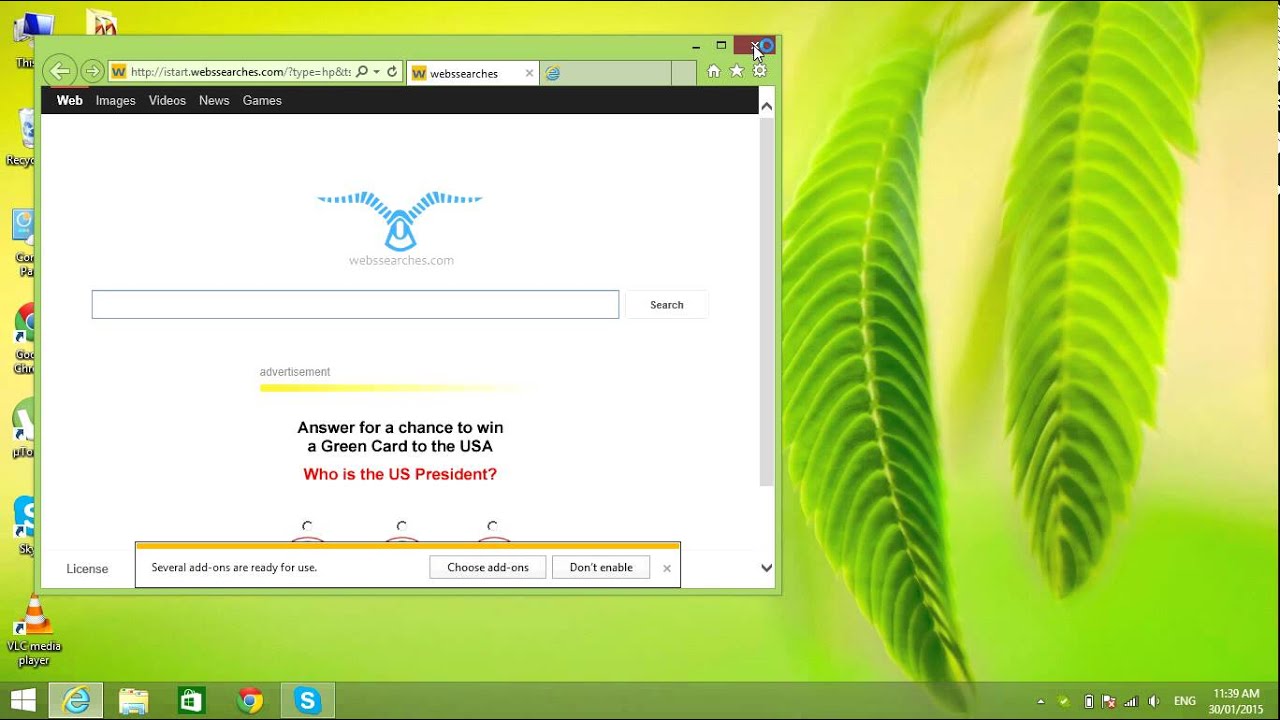The height and width of the screenshot is (720, 1280).
Task: Click the network signal tray icon
Action: pos(1131,702)
